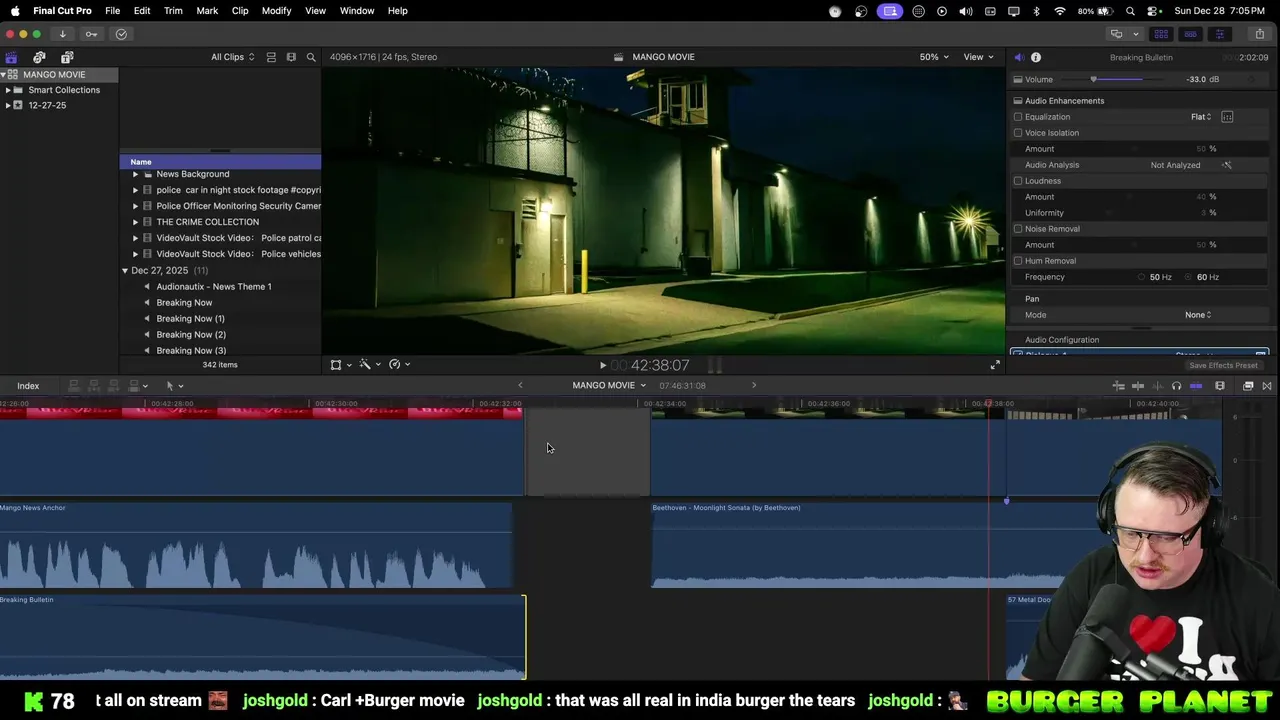Image resolution: width=1280 pixels, height=720 pixels.
Task: Expand the 12-27-25 event
Action: coord(8,105)
